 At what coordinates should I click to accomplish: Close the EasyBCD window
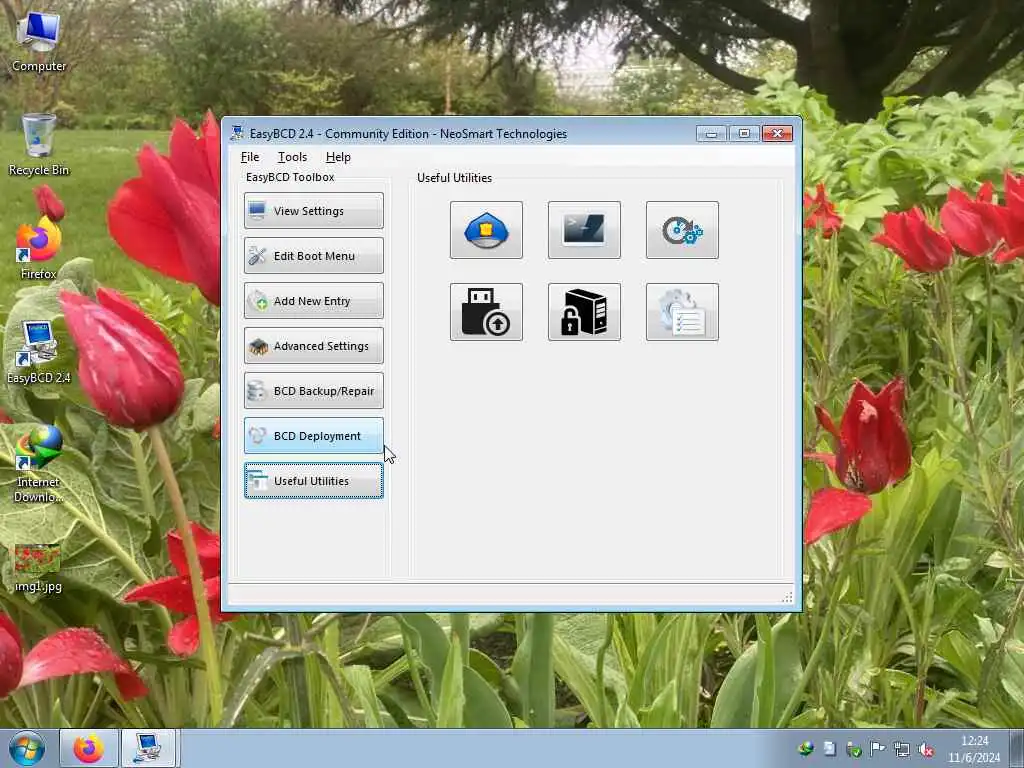(x=777, y=133)
